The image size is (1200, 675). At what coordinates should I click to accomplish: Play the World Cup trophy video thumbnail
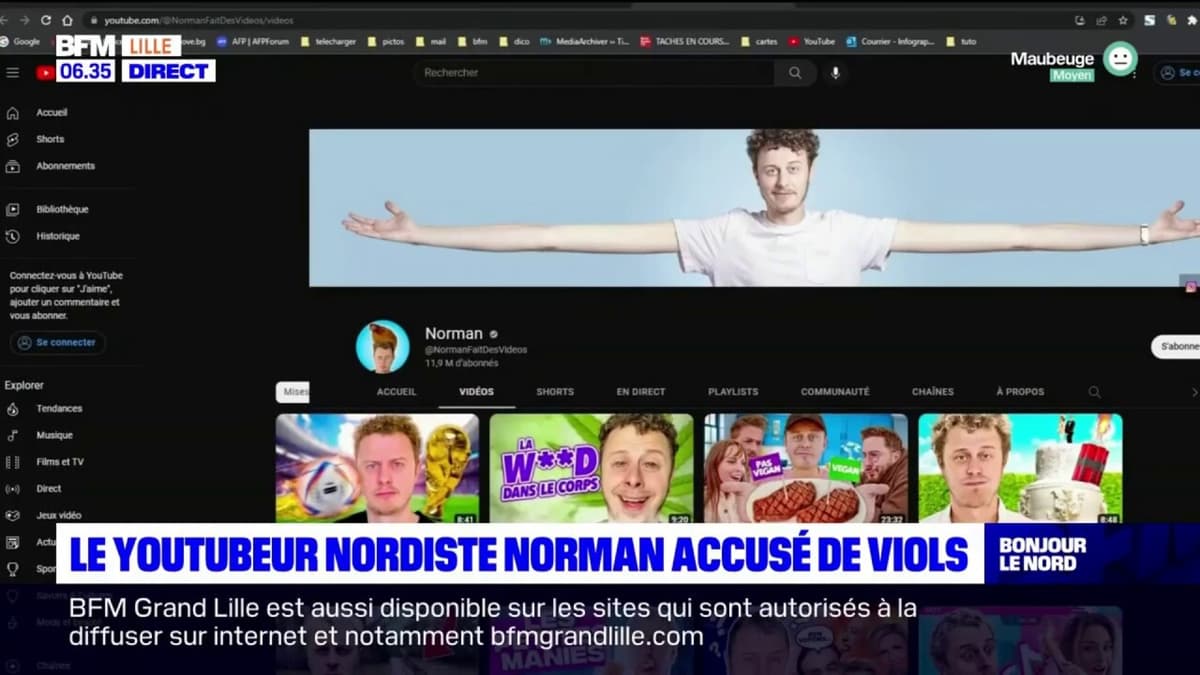click(377, 468)
